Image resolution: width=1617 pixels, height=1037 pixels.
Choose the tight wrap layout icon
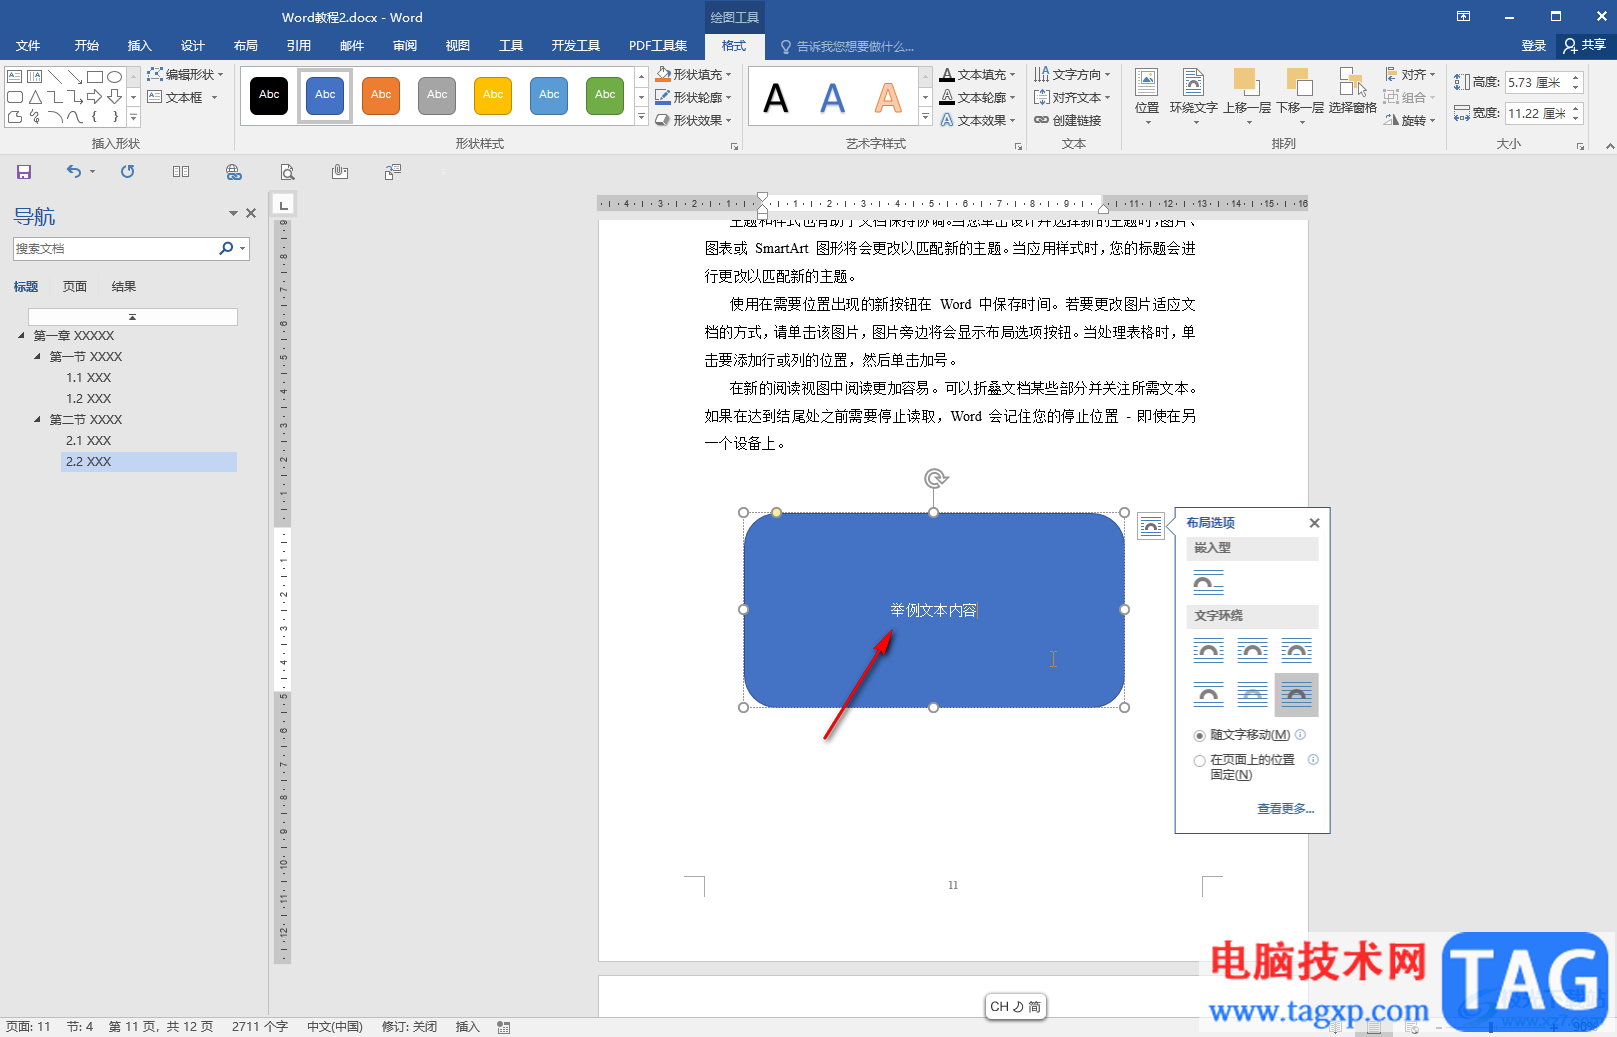pyautogui.click(x=1252, y=651)
